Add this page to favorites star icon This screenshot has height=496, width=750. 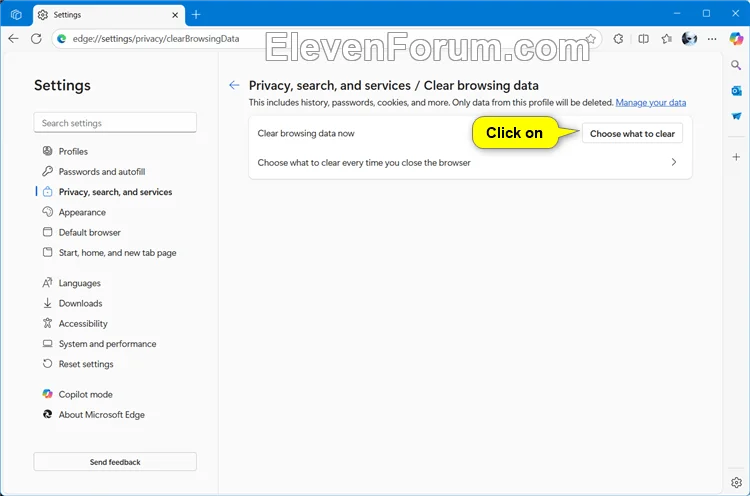(591, 39)
